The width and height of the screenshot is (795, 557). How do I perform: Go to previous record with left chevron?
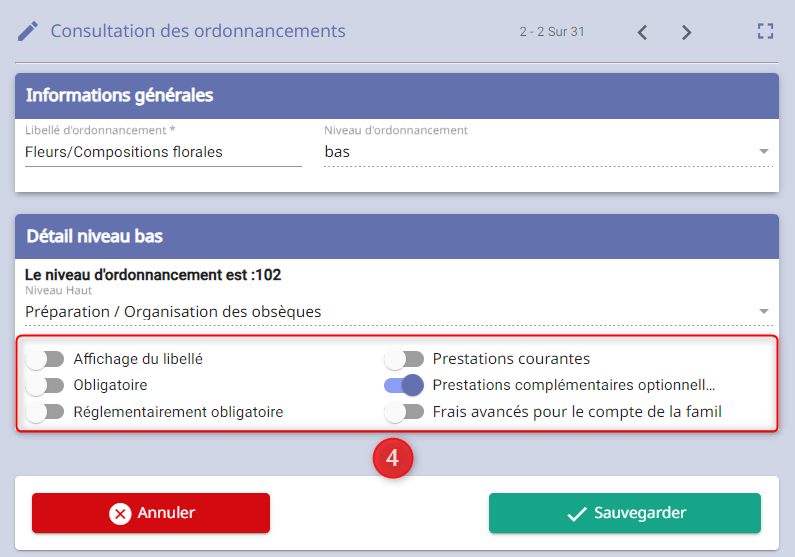click(x=642, y=32)
